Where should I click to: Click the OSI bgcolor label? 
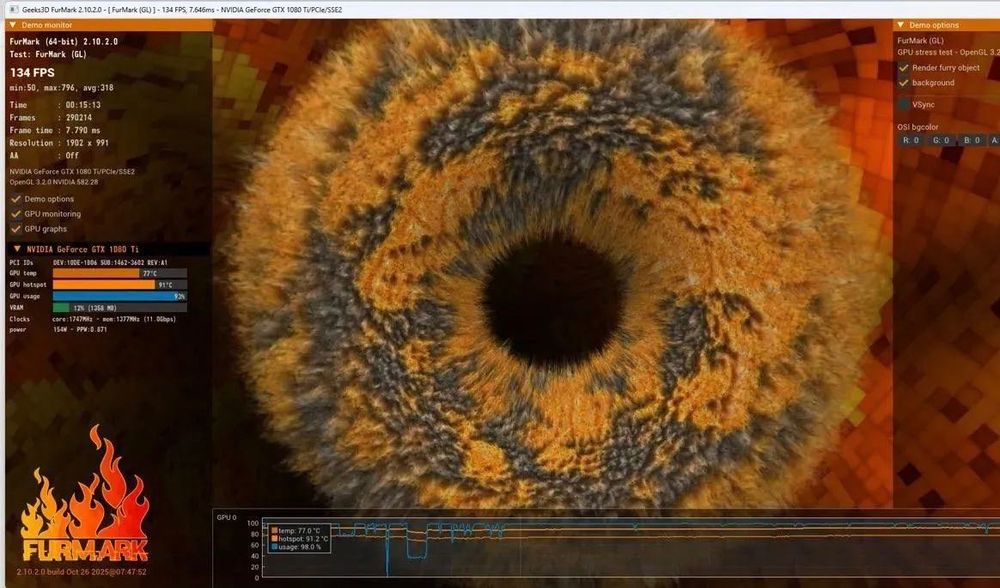(x=918, y=127)
